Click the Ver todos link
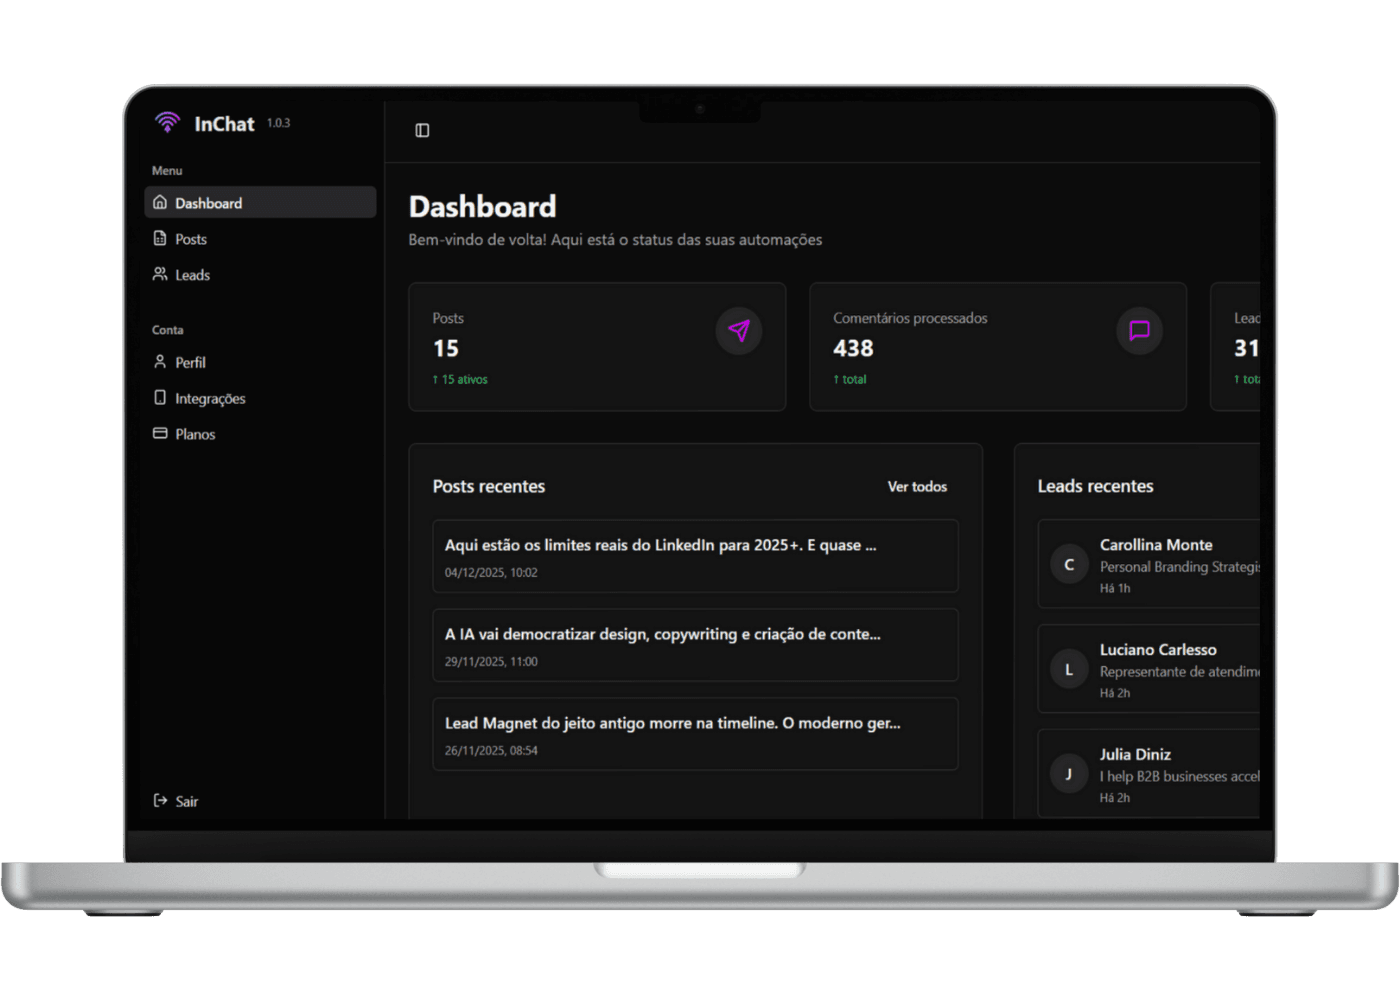 click(917, 487)
